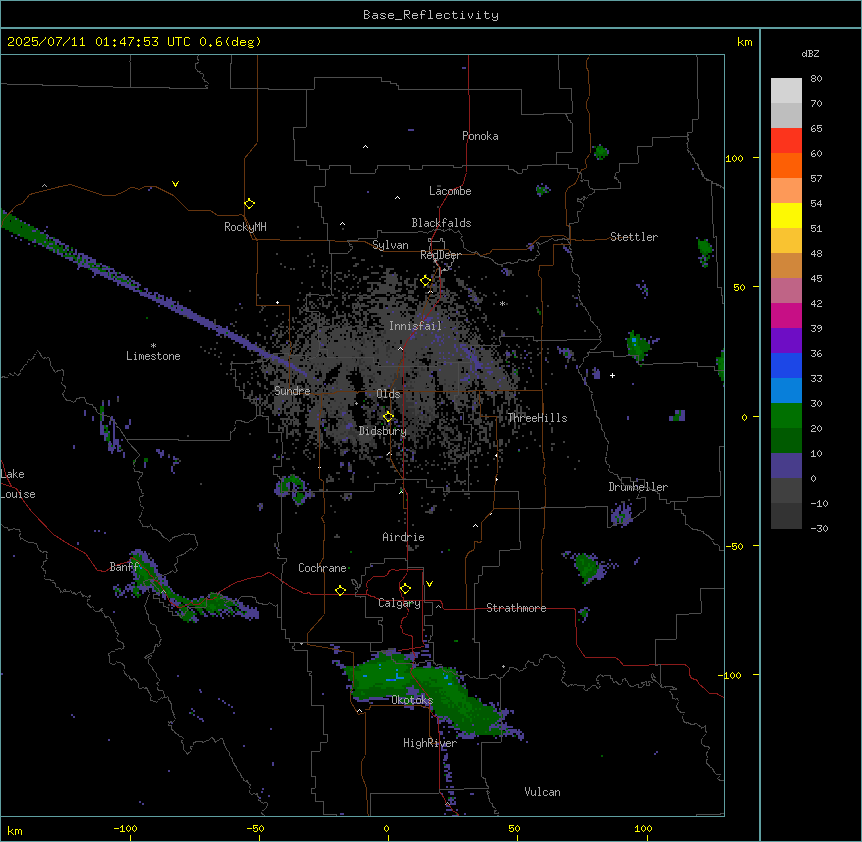Click the yellow diamond marker above Calgary
862x842 pixels.
[405, 589]
